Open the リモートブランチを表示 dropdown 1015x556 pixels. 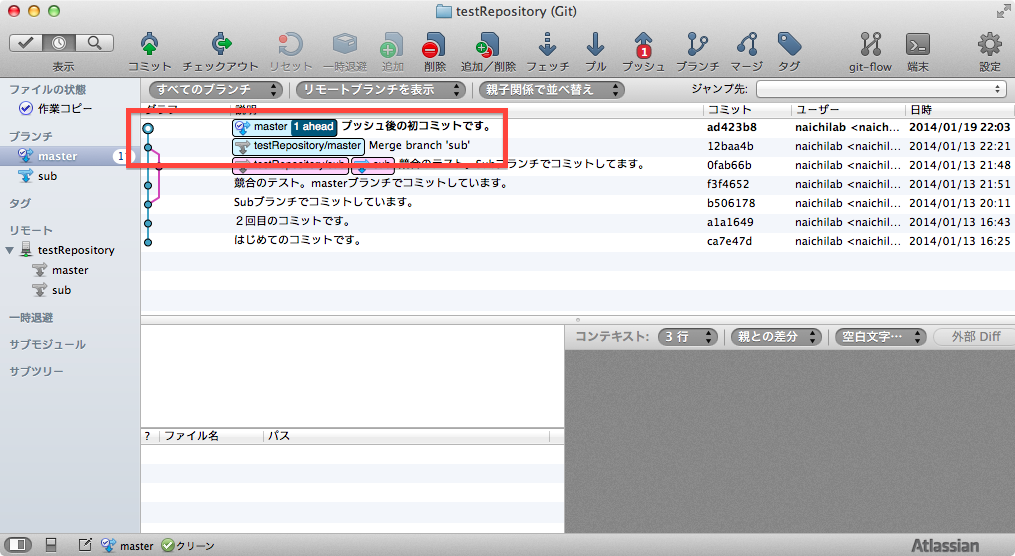pos(381,89)
